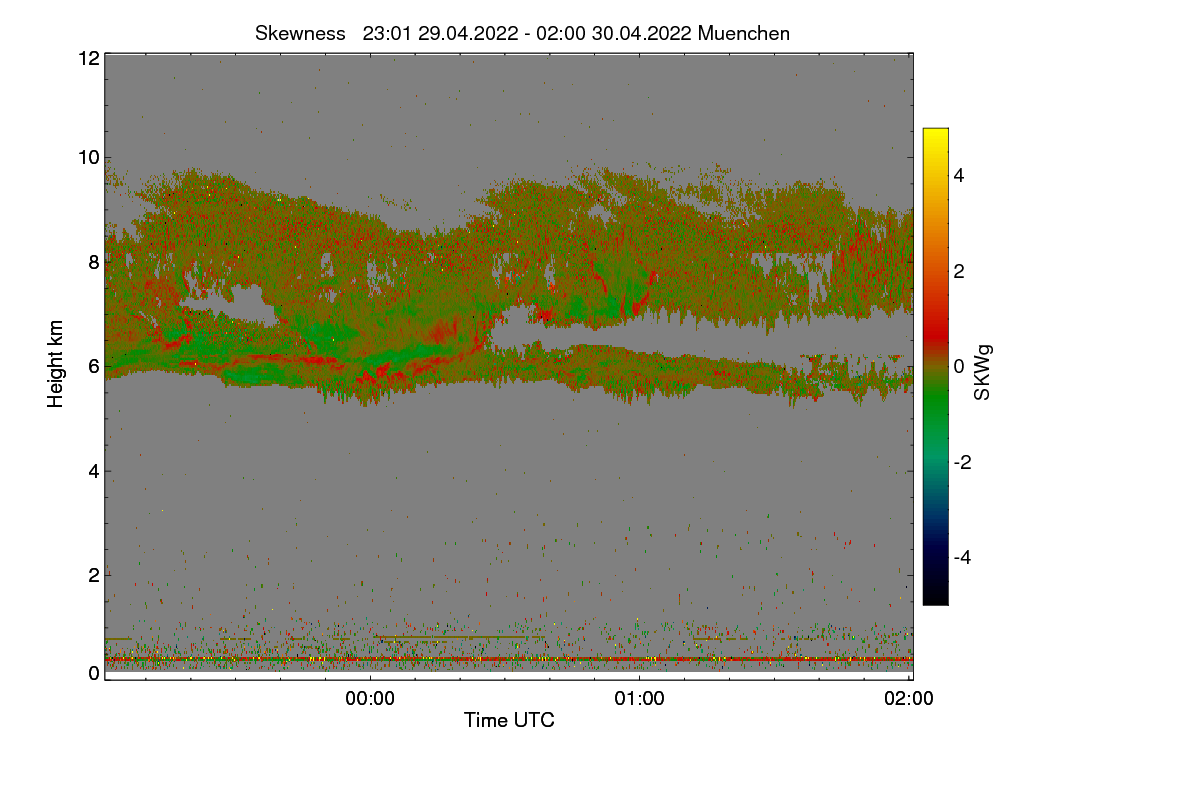Click the colorbar tick label 0
This screenshot has height=800, width=1200.
(x=959, y=366)
